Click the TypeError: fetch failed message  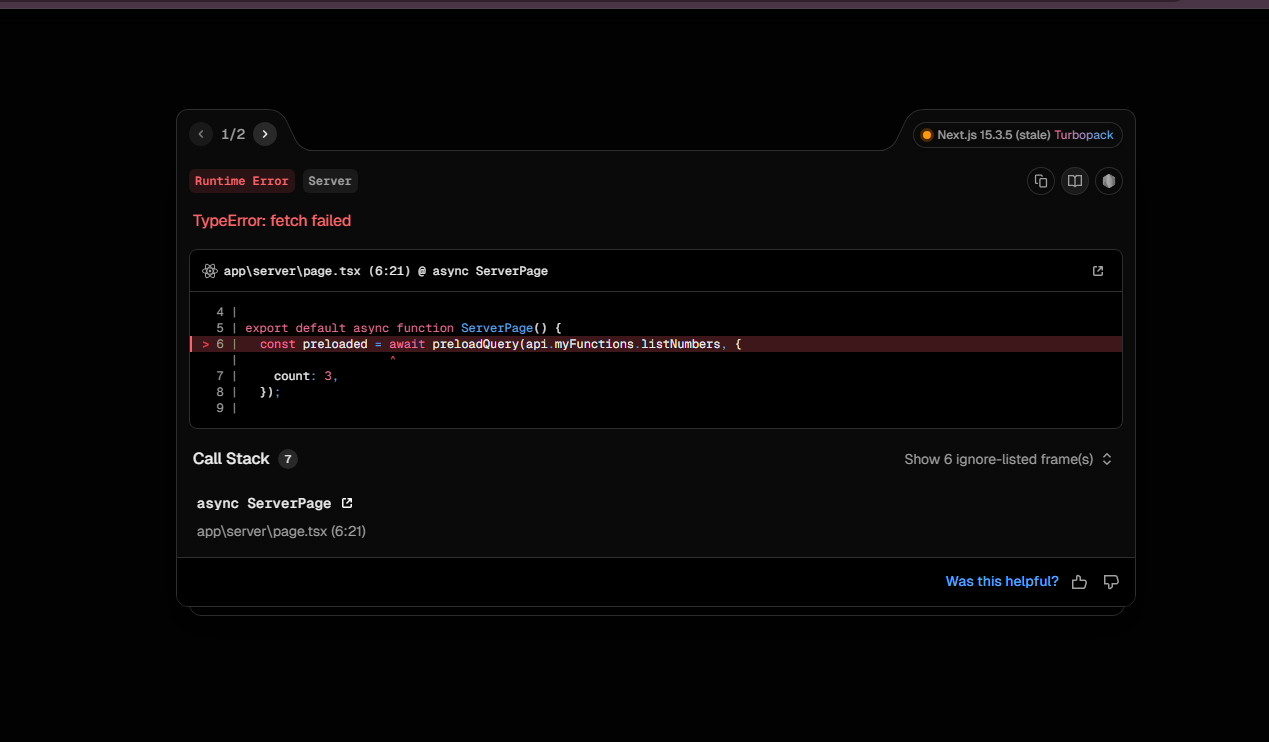click(x=272, y=221)
